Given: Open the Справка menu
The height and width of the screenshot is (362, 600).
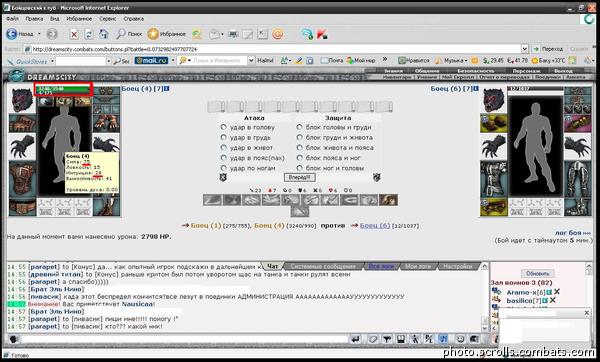Looking at the screenshot, I should pos(134,18).
